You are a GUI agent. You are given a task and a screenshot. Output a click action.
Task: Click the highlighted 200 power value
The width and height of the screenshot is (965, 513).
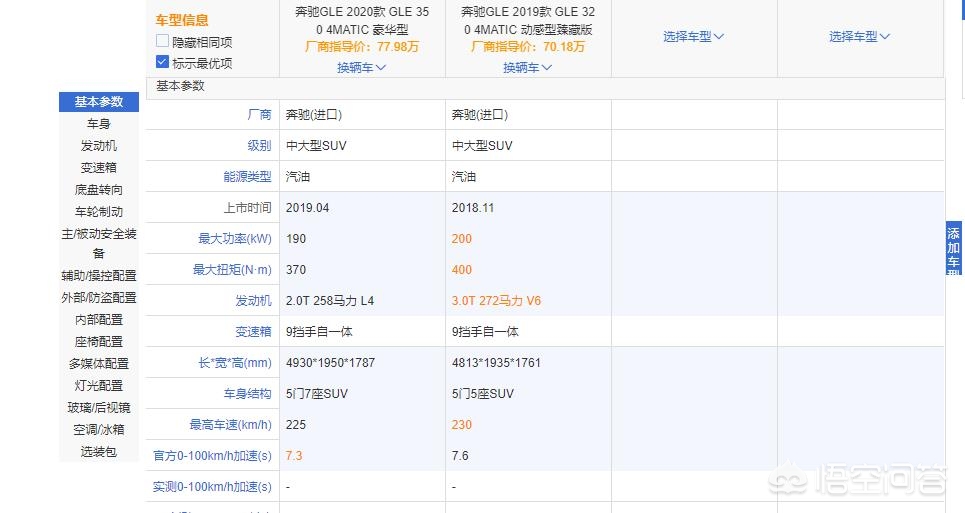coord(462,239)
